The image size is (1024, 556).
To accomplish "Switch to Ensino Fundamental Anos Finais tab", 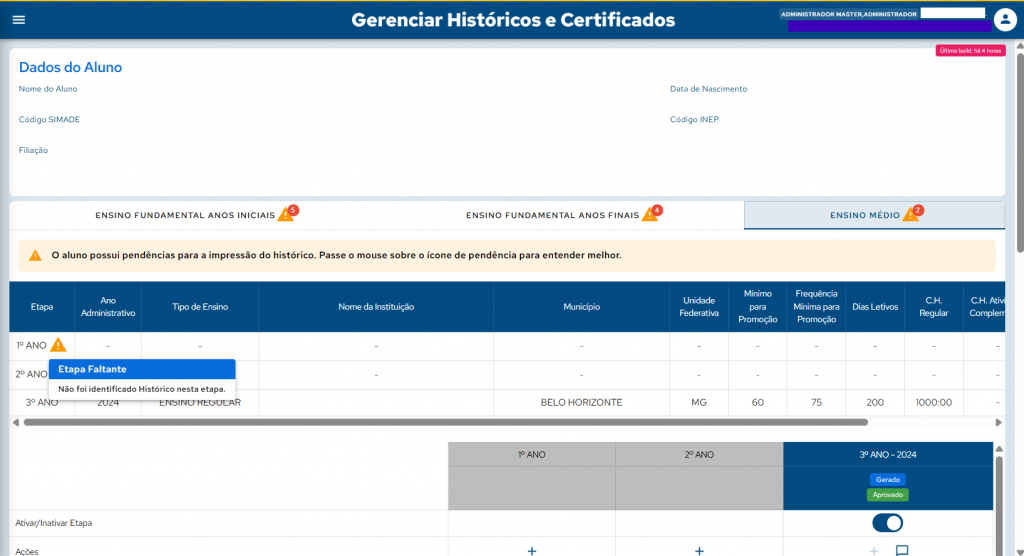I will [x=552, y=215].
